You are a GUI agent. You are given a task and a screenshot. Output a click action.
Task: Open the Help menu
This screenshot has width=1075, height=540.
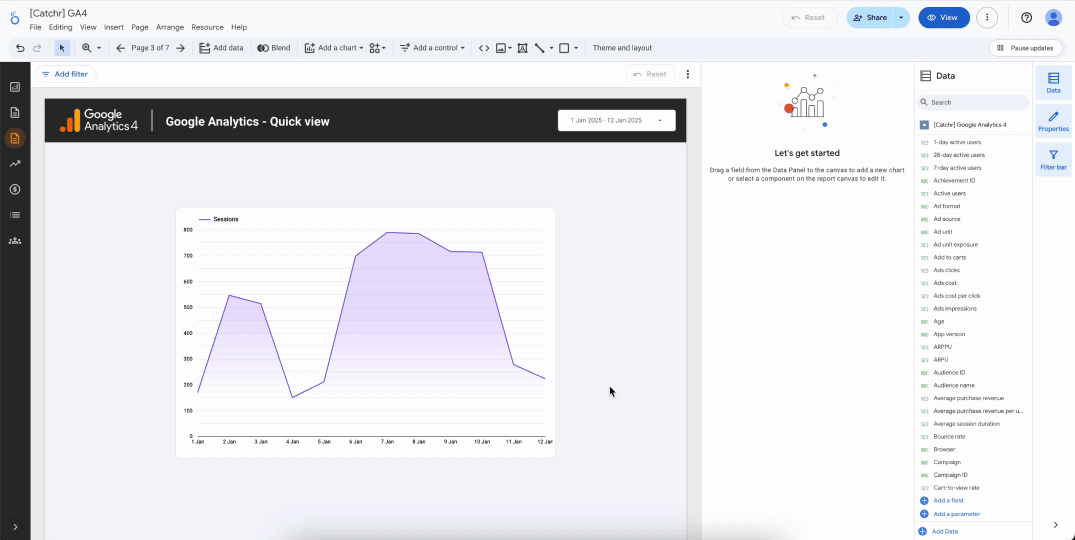click(x=239, y=27)
